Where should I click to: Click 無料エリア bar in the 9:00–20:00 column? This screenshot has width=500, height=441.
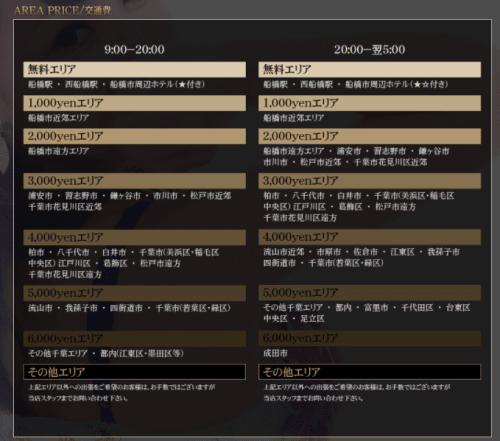click(135, 69)
